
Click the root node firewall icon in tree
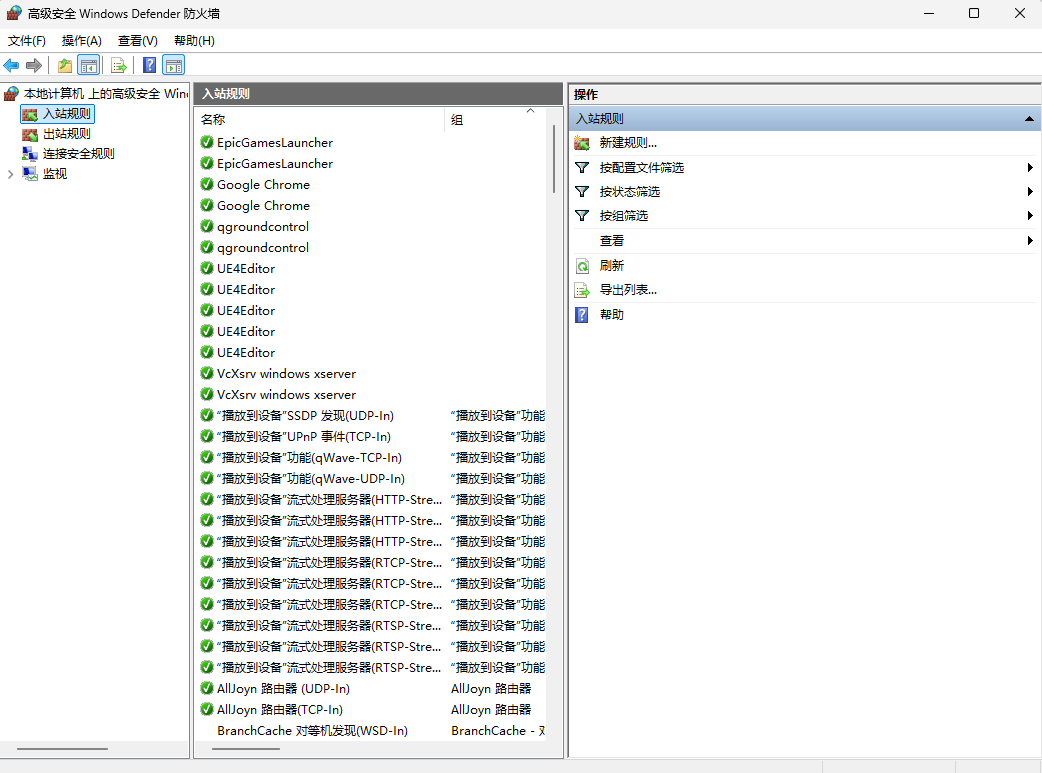(11, 94)
